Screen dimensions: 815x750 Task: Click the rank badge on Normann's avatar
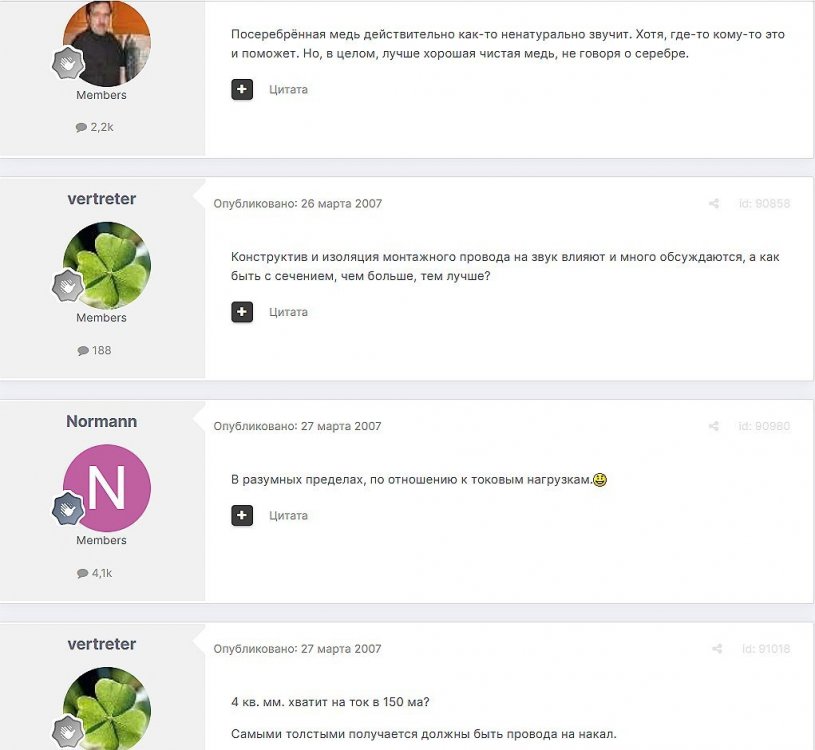point(68,508)
